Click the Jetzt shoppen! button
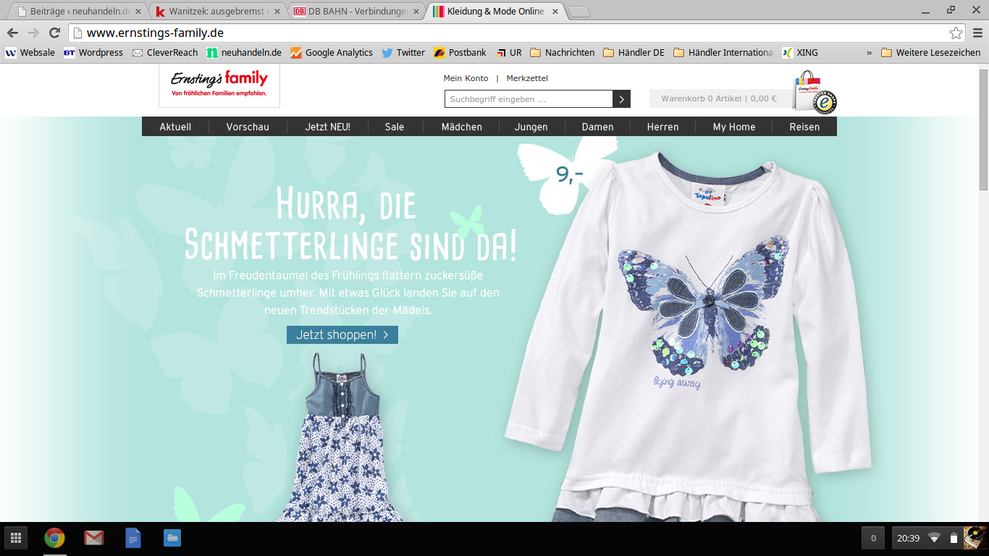989x556 pixels. (342, 335)
